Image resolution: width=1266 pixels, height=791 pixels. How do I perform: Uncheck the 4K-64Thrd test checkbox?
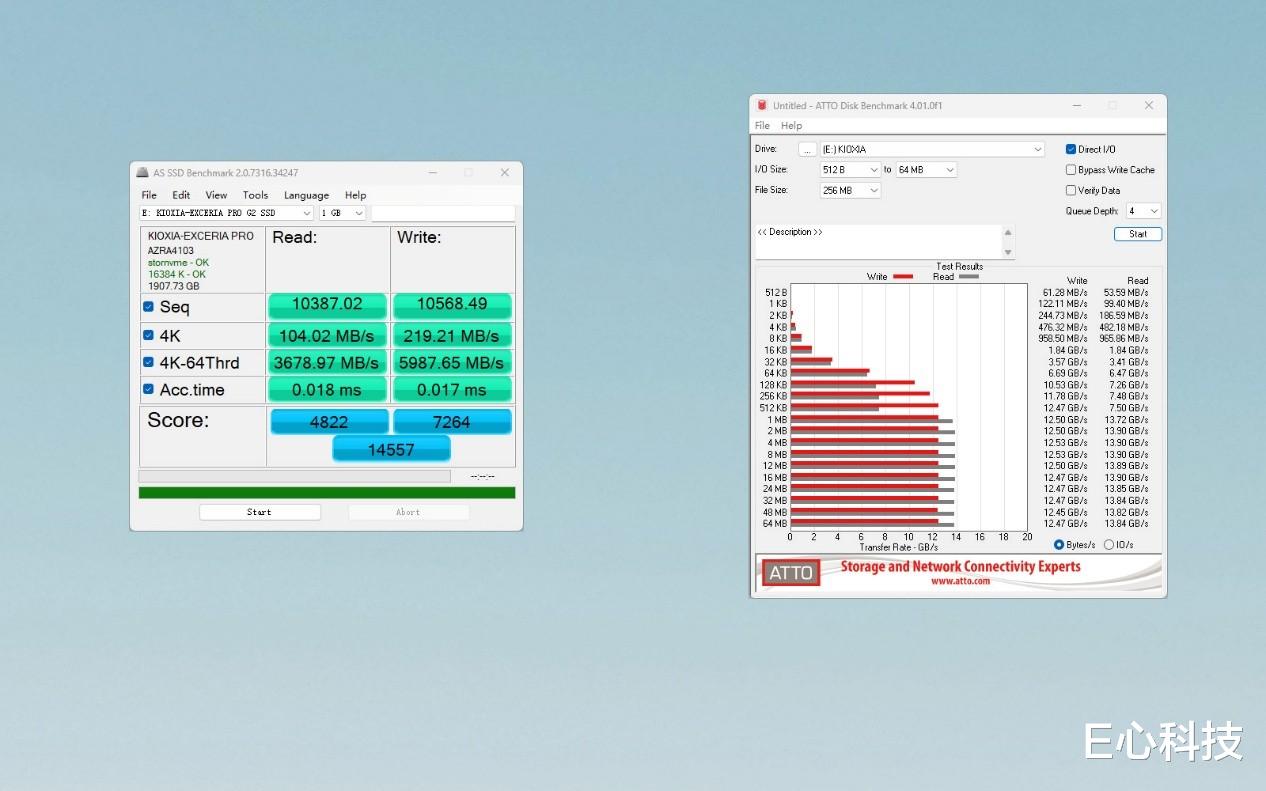[x=149, y=362]
